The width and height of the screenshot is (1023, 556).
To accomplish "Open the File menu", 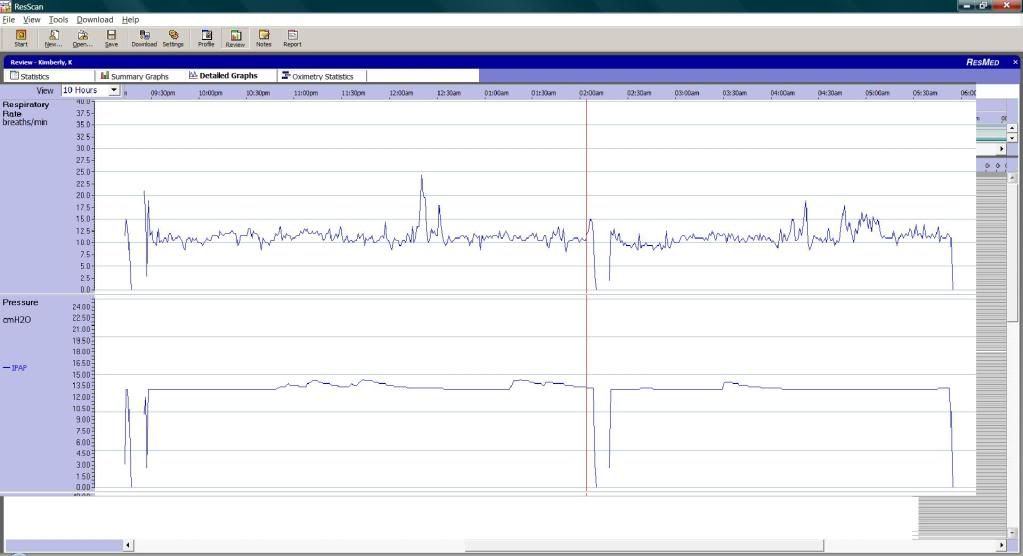I will [9, 20].
